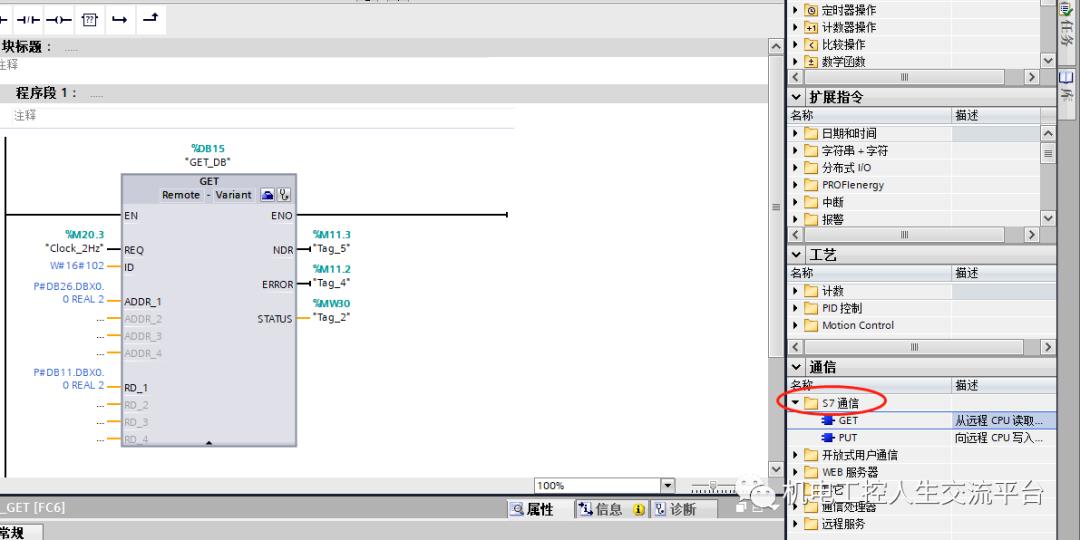Expand the 远程服务 folder
The height and width of the screenshot is (540, 1080).
coord(796,523)
